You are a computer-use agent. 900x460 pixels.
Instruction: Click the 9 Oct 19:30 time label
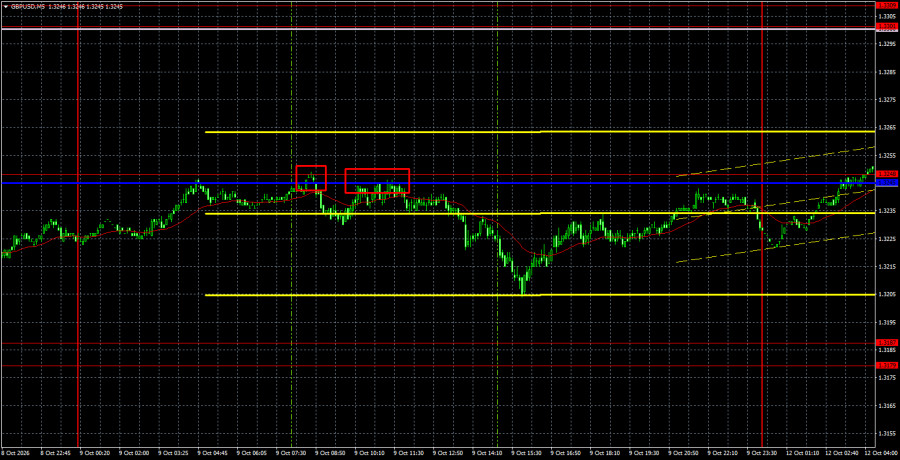click(x=644, y=453)
